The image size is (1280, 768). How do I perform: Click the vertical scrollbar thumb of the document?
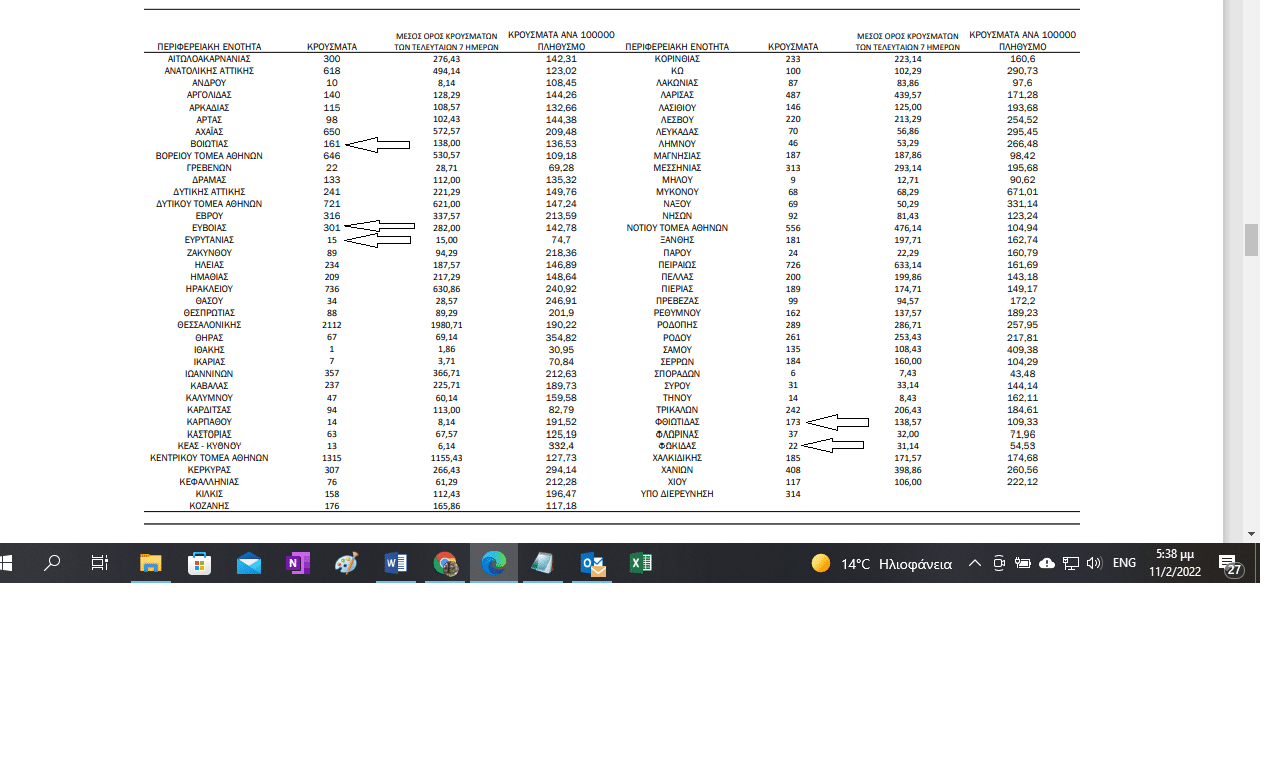pos(1250,240)
